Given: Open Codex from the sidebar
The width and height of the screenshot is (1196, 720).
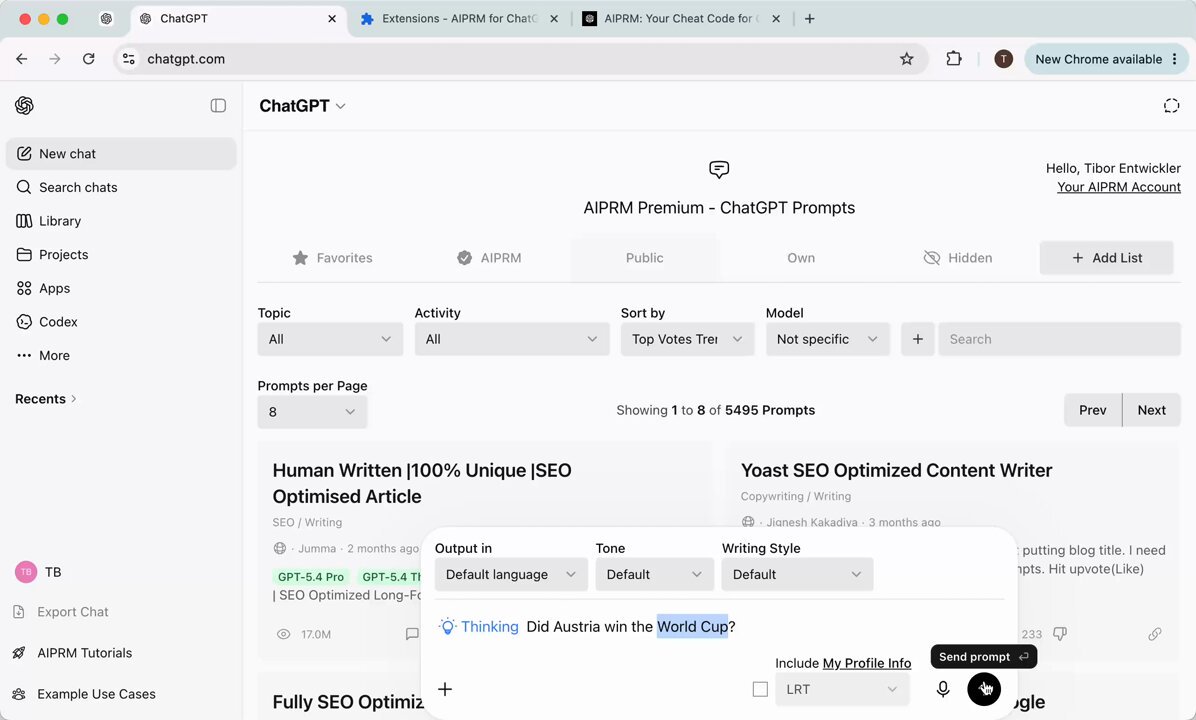Looking at the screenshot, I should [121, 321].
